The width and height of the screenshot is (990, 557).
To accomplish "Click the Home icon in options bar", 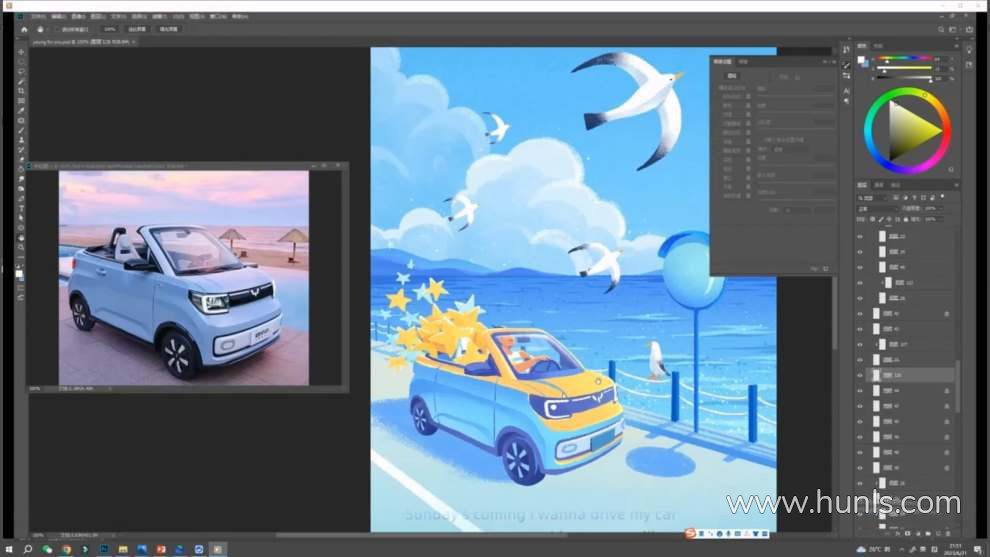I will [24, 29].
